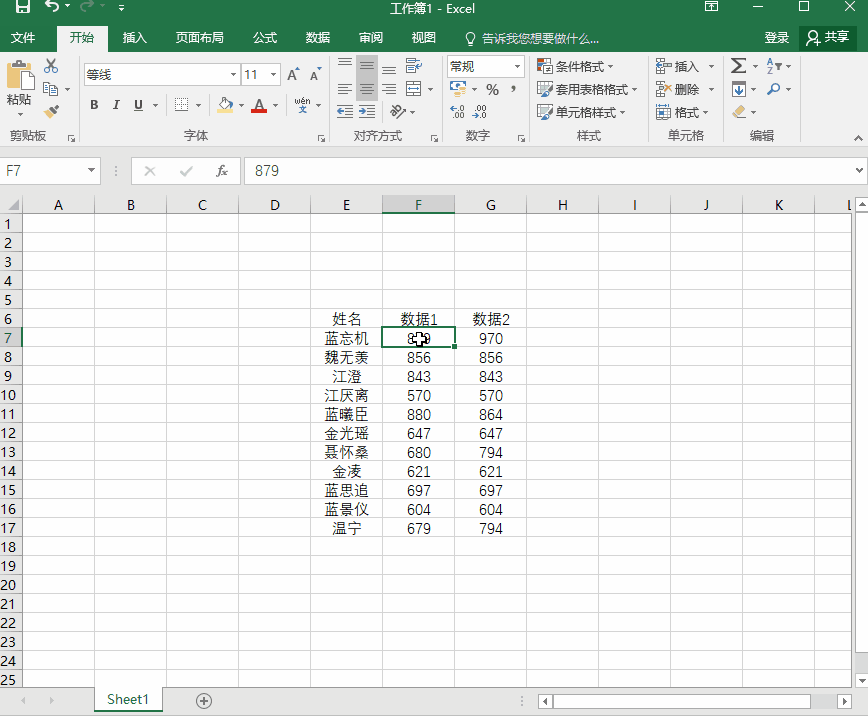
Task: Switch to the 公式 ribbon tab
Action: 265,38
